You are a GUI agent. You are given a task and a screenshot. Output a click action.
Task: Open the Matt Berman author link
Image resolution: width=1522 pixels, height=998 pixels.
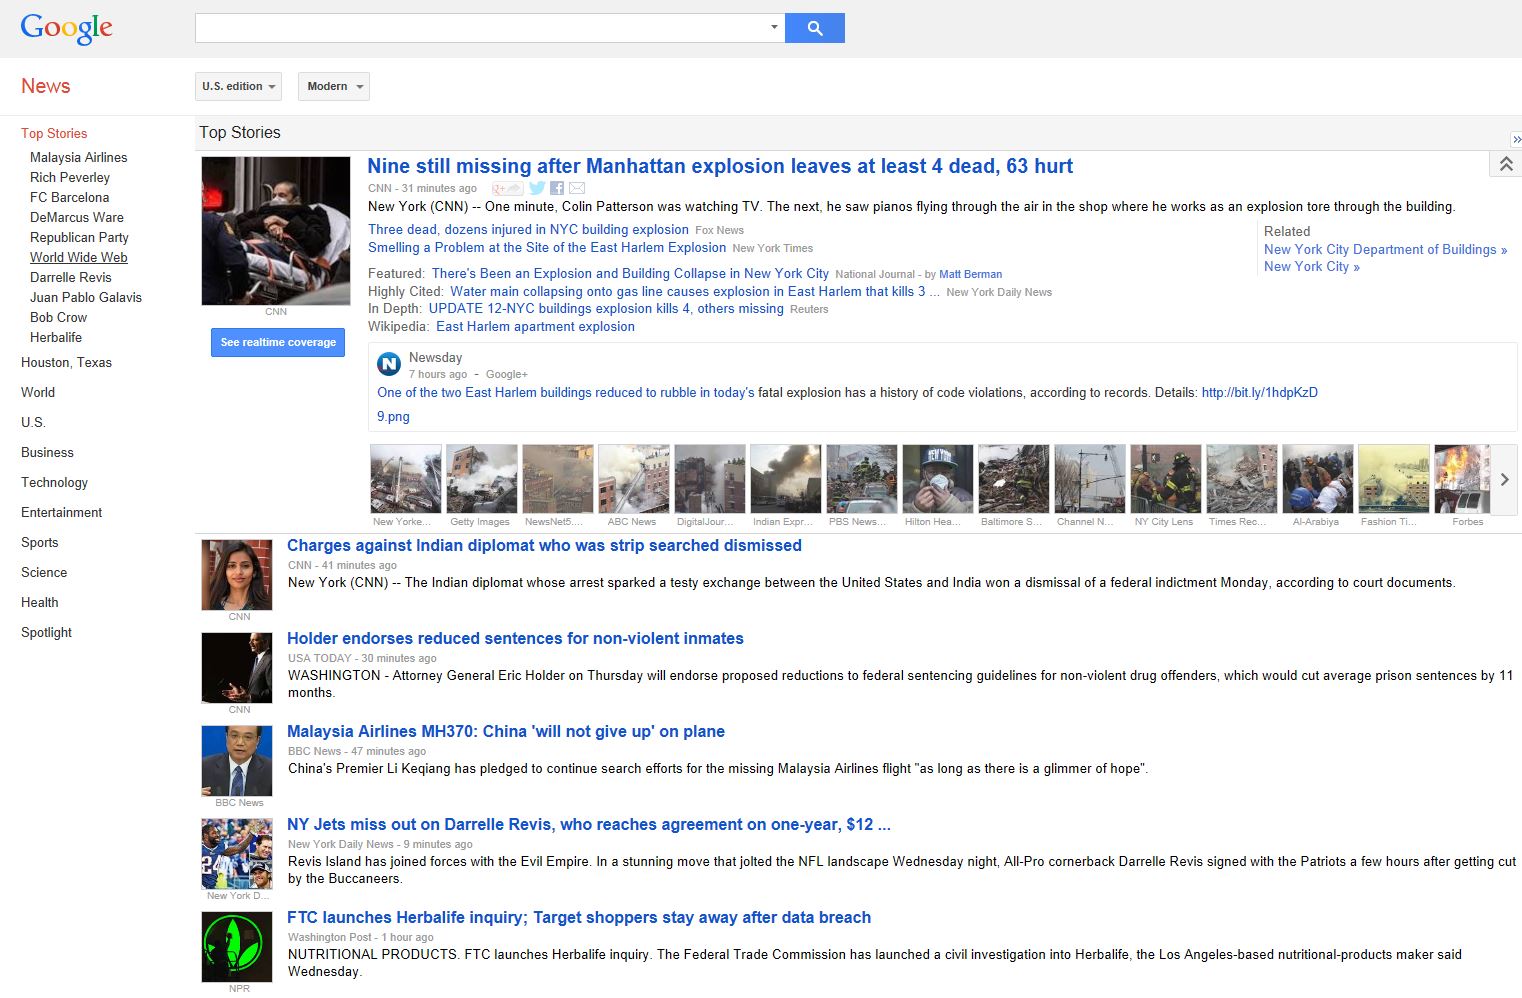(970, 274)
